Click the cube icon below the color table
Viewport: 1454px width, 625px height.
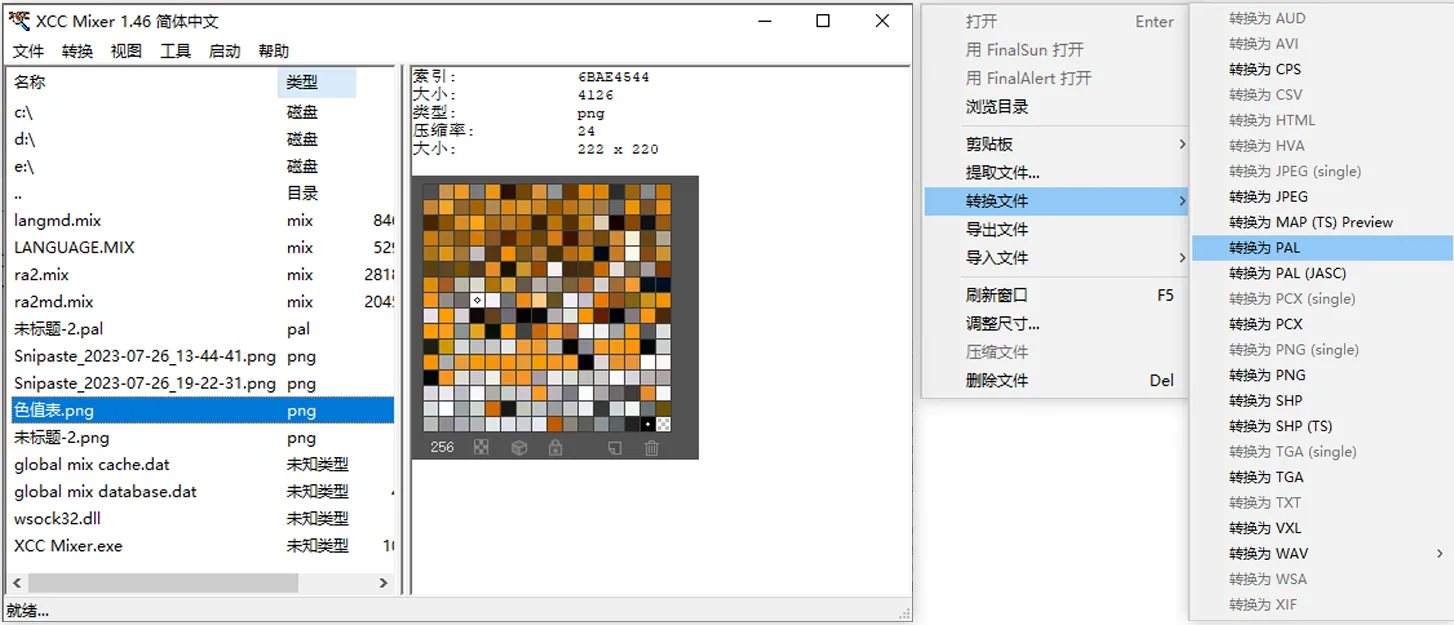(519, 448)
